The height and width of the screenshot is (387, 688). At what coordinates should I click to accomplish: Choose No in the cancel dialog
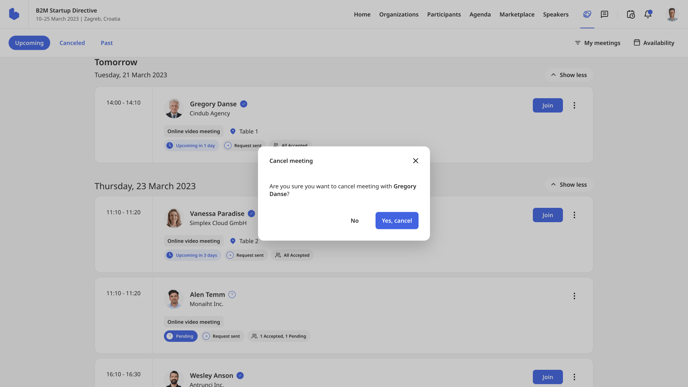(x=355, y=220)
